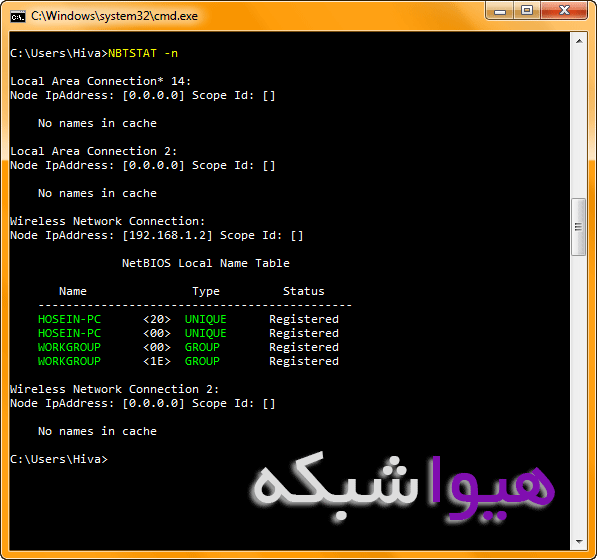Image resolution: width=597 pixels, height=560 pixels.
Task: Click the window title text cmd.exe
Action: pyautogui.click(x=114, y=16)
